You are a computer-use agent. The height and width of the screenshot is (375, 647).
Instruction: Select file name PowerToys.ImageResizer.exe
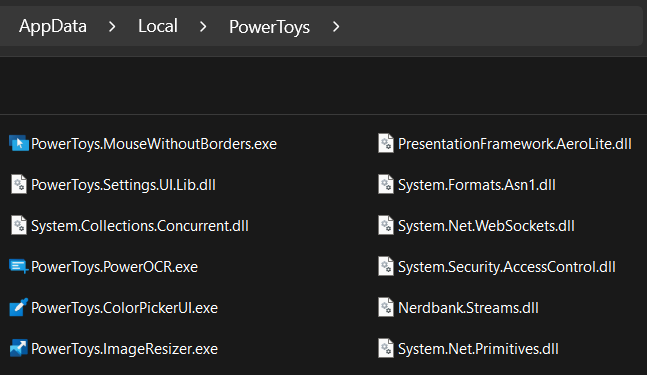(124, 349)
